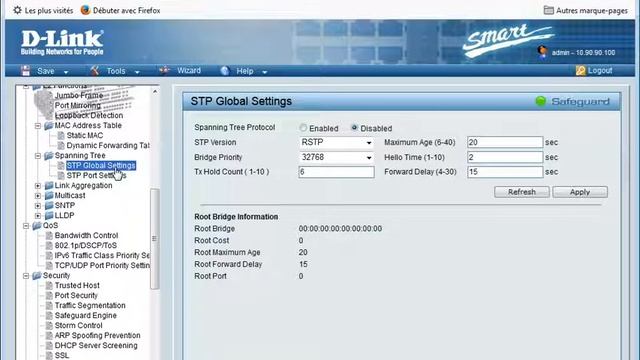
Task: Click the Tx Hold Count field
Action: click(336, 172)
